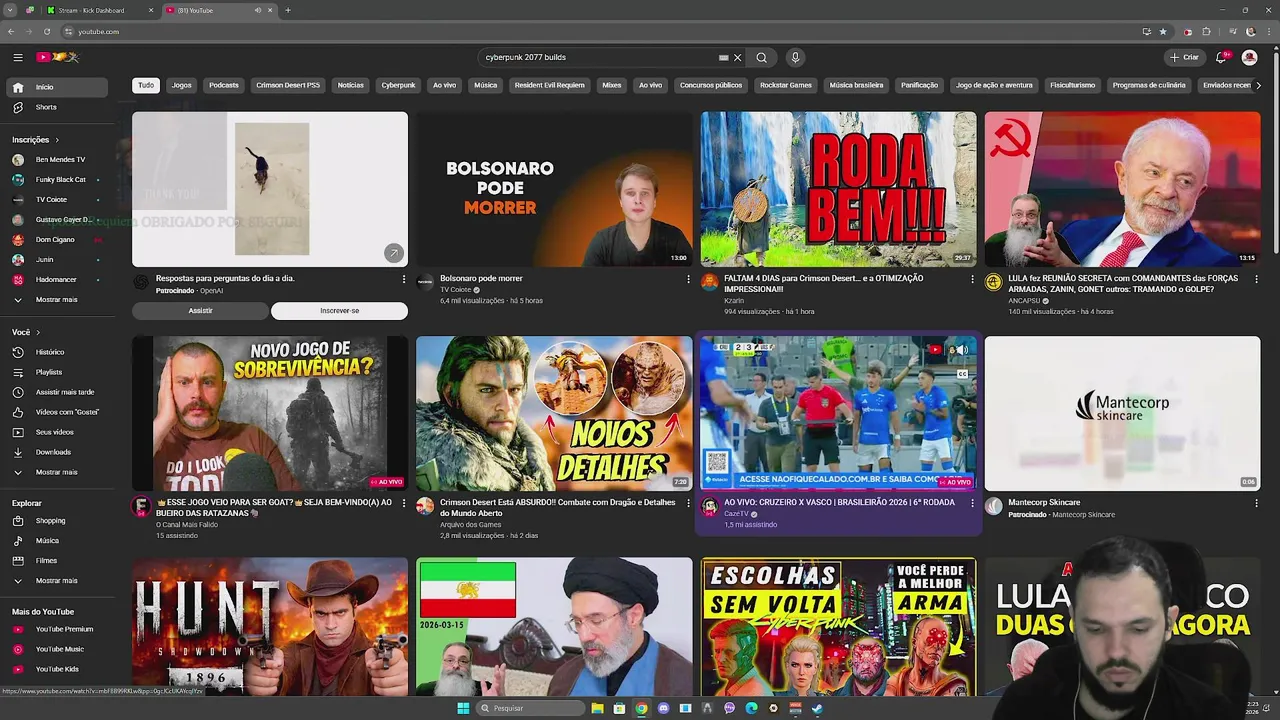
Task: Open YouTube Kids link
Action: click(59, 669)
